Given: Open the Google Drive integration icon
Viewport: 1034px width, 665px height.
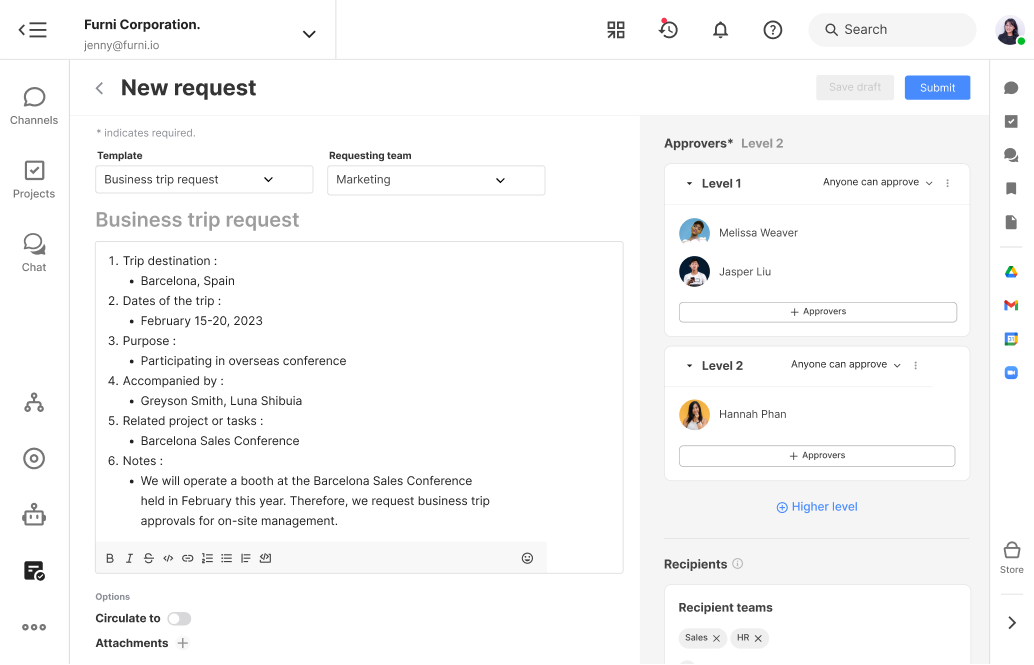Looking at the screenshot, I should [1011, 272].
